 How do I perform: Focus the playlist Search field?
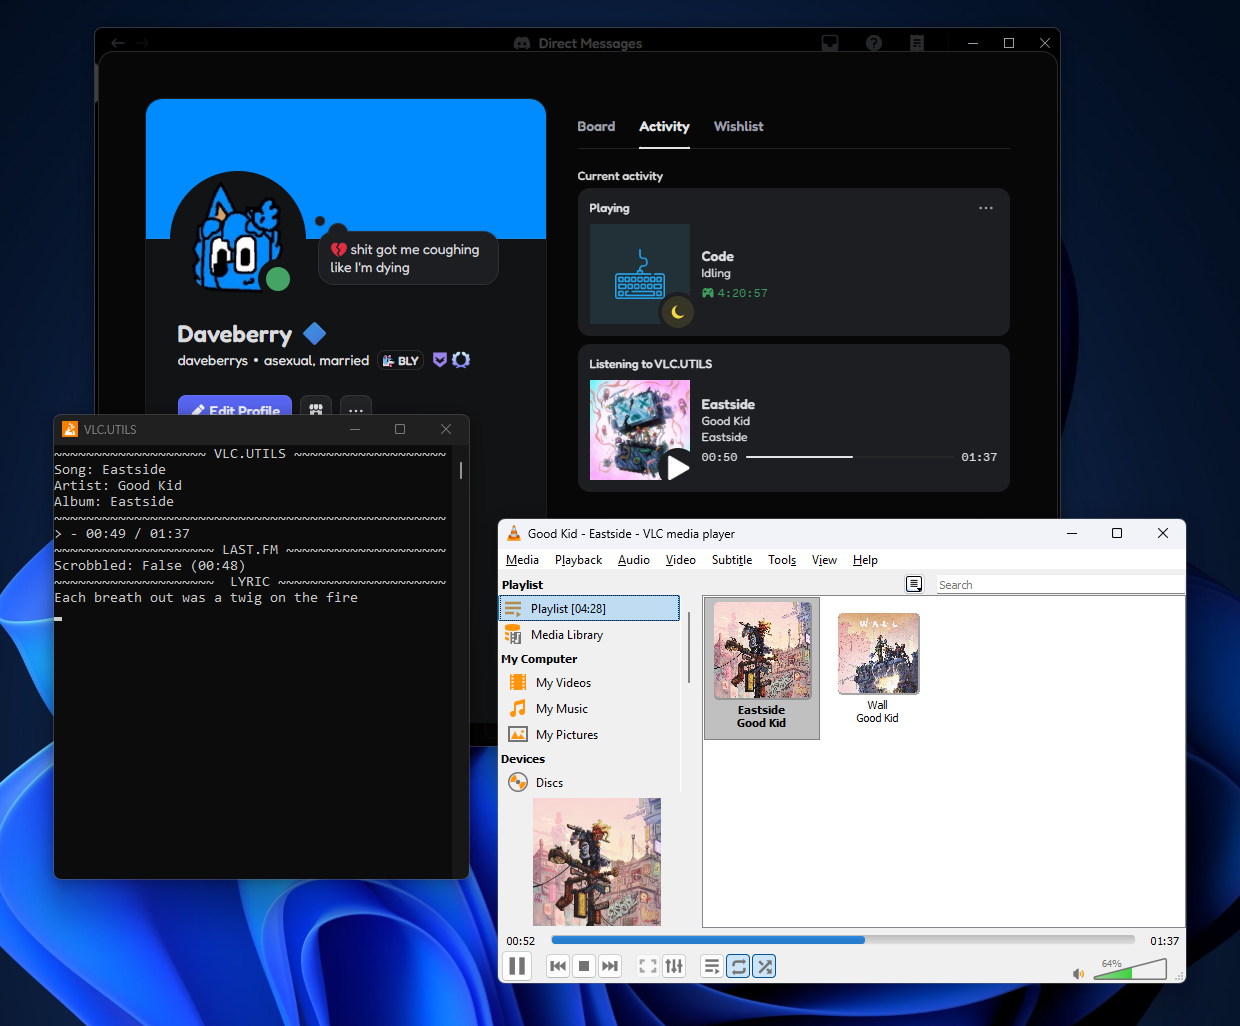click(1060, 584)
